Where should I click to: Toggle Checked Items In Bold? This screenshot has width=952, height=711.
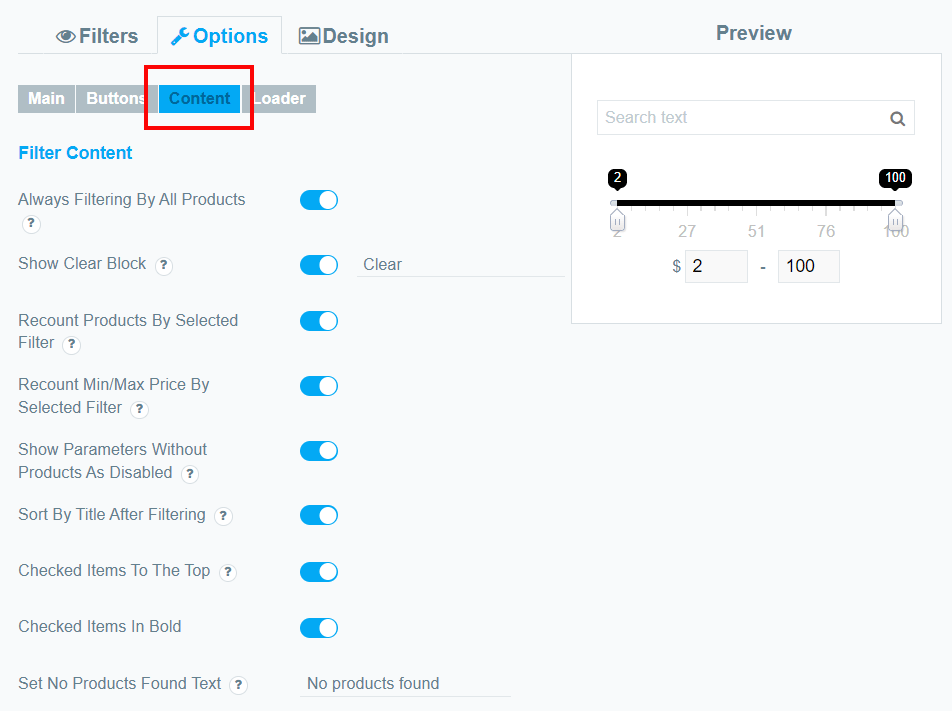click(x=319, y=628)
